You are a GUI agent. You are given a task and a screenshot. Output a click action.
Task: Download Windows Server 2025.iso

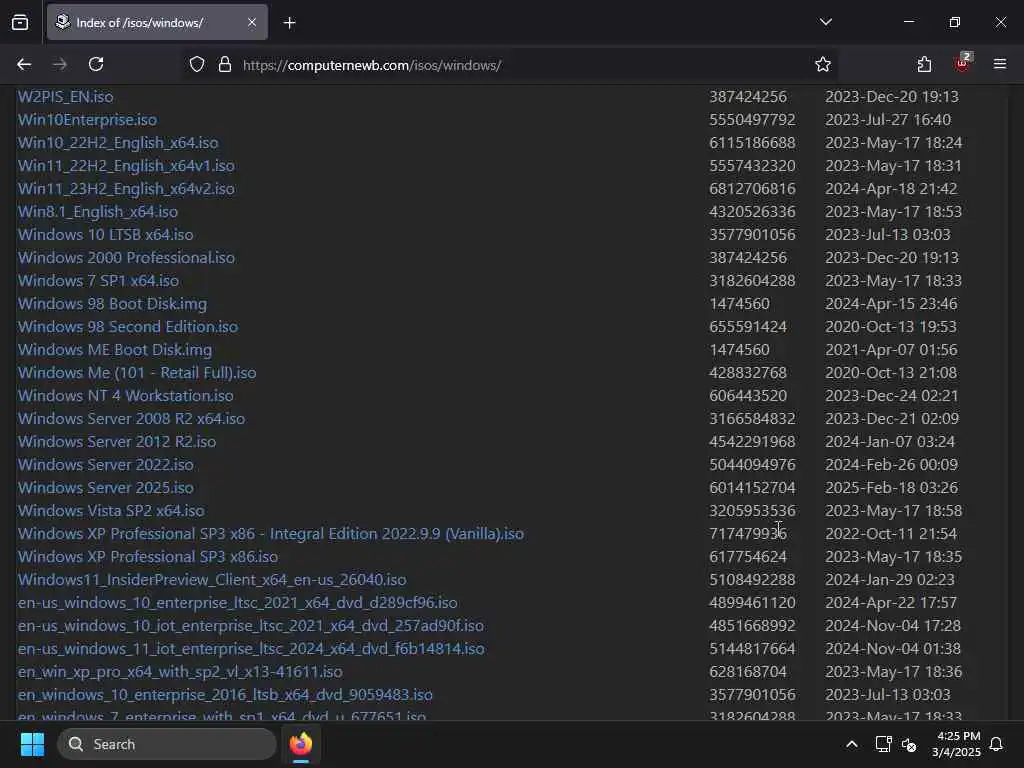click(x=106, y=487)
